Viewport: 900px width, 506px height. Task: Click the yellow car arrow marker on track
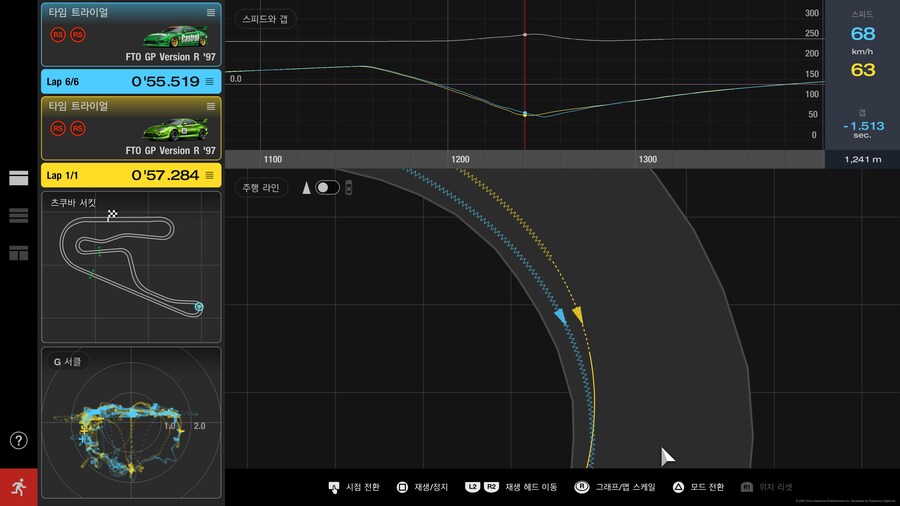pos(578,316)
